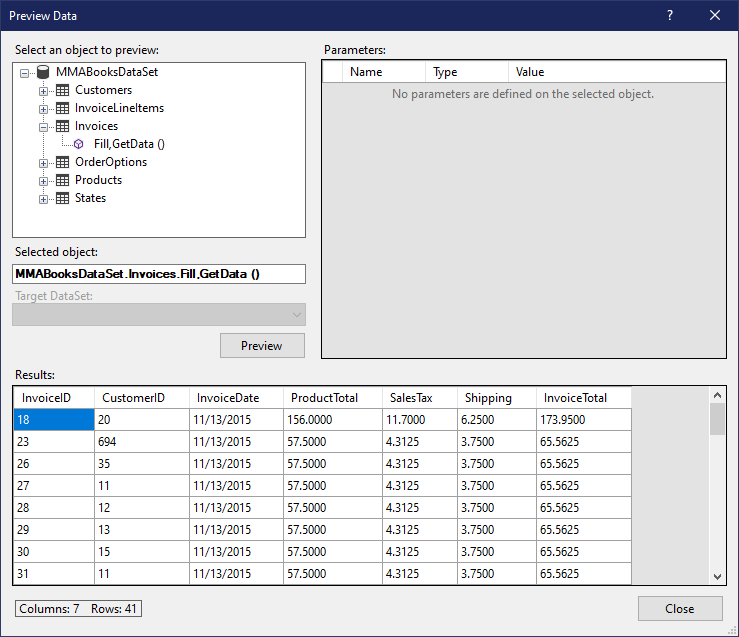739x637 pixels.
Task: Select CustomerID cell 694
Action: pyautogui.click(x=142, y=442)
